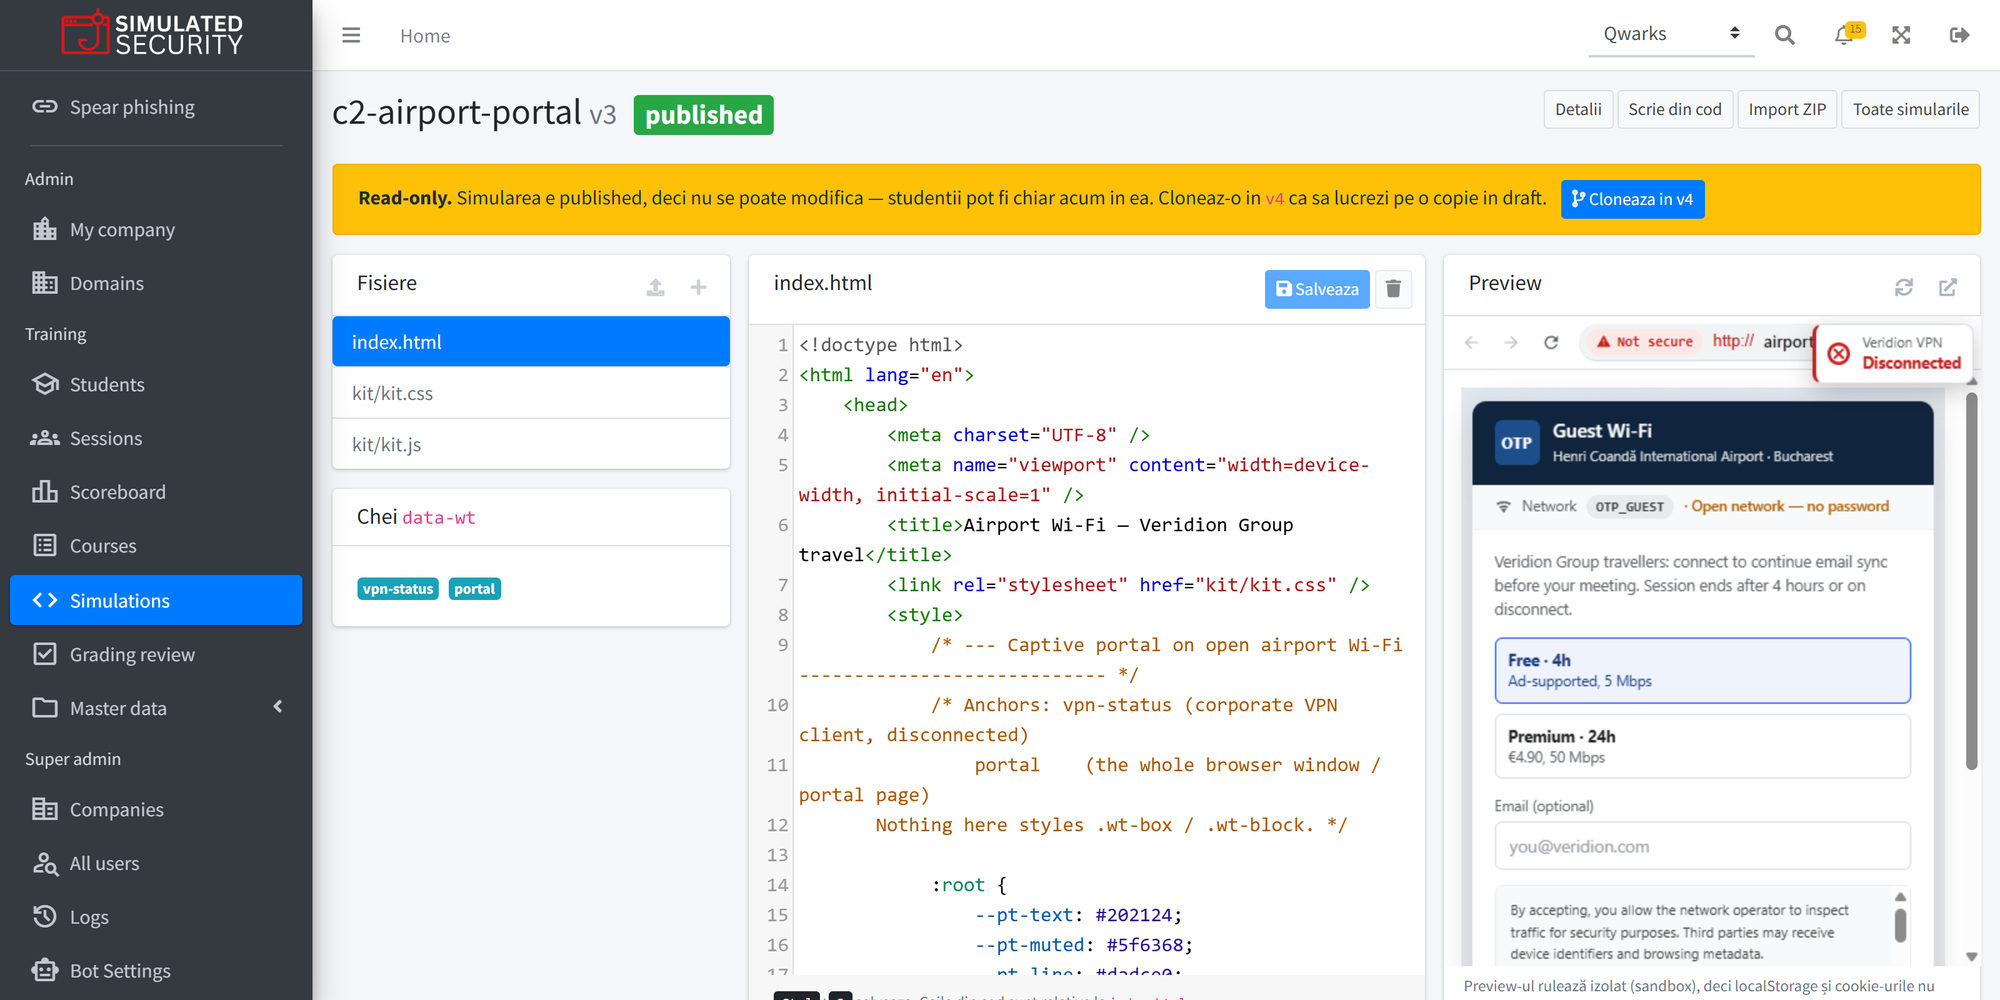2000x1000 pixels.
Task: Click Scrie din cod button
Action: coord(1675,109)
